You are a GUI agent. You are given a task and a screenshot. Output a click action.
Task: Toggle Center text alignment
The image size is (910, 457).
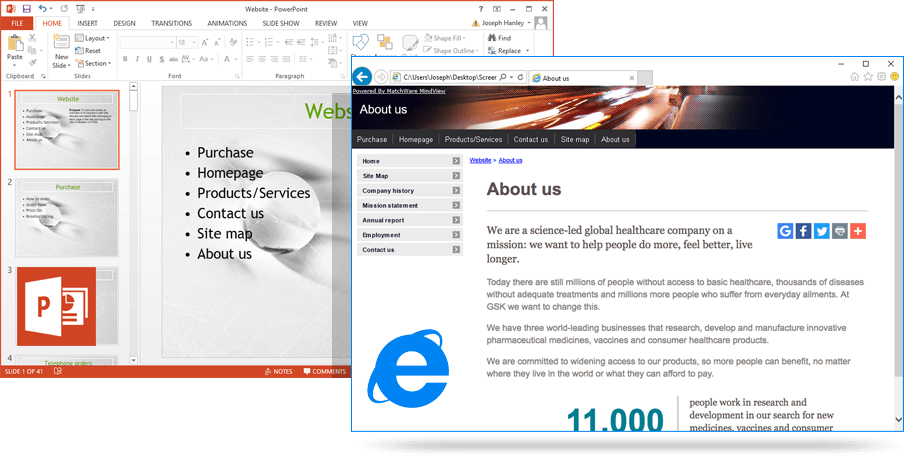tap(262, 59)
